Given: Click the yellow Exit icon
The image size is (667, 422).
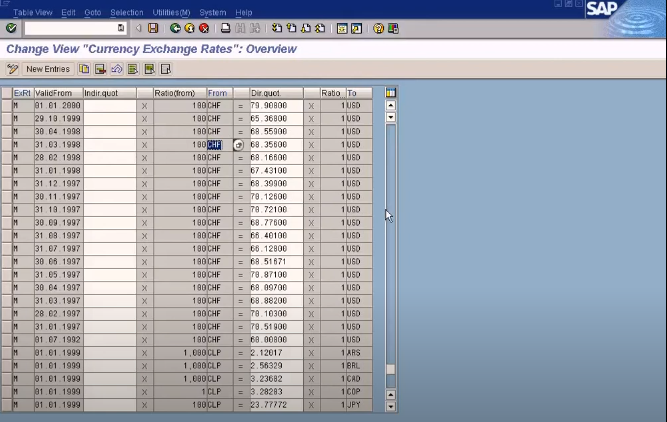Looking at the screenshot, I should pos(189,28).
